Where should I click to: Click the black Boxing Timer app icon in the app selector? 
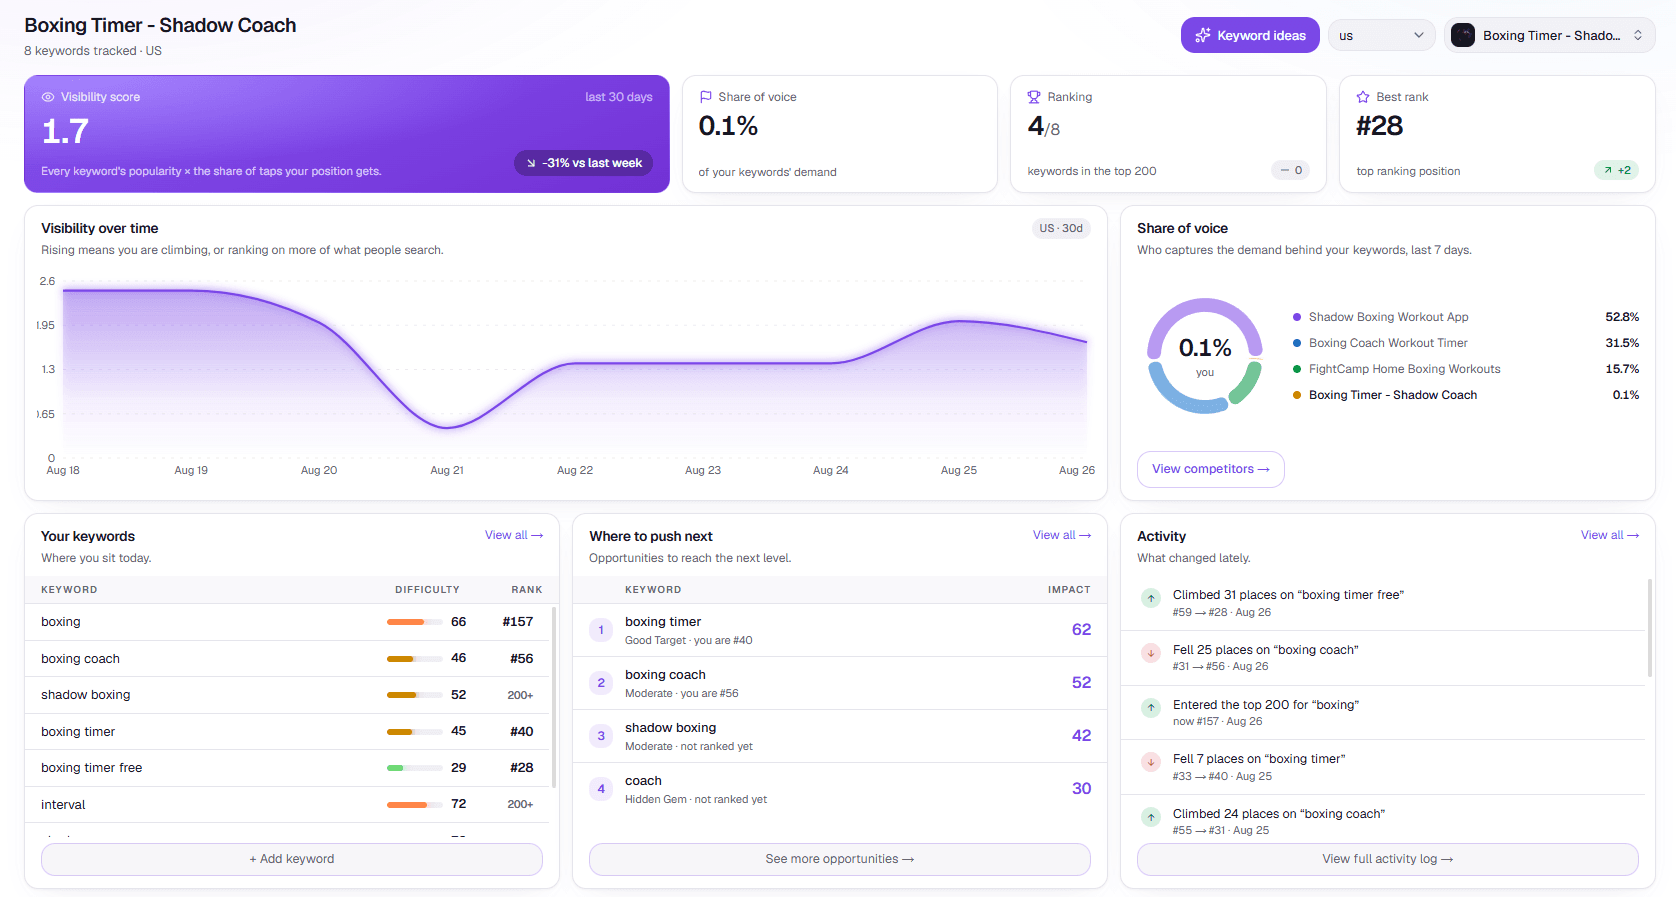pos(1463,36)
